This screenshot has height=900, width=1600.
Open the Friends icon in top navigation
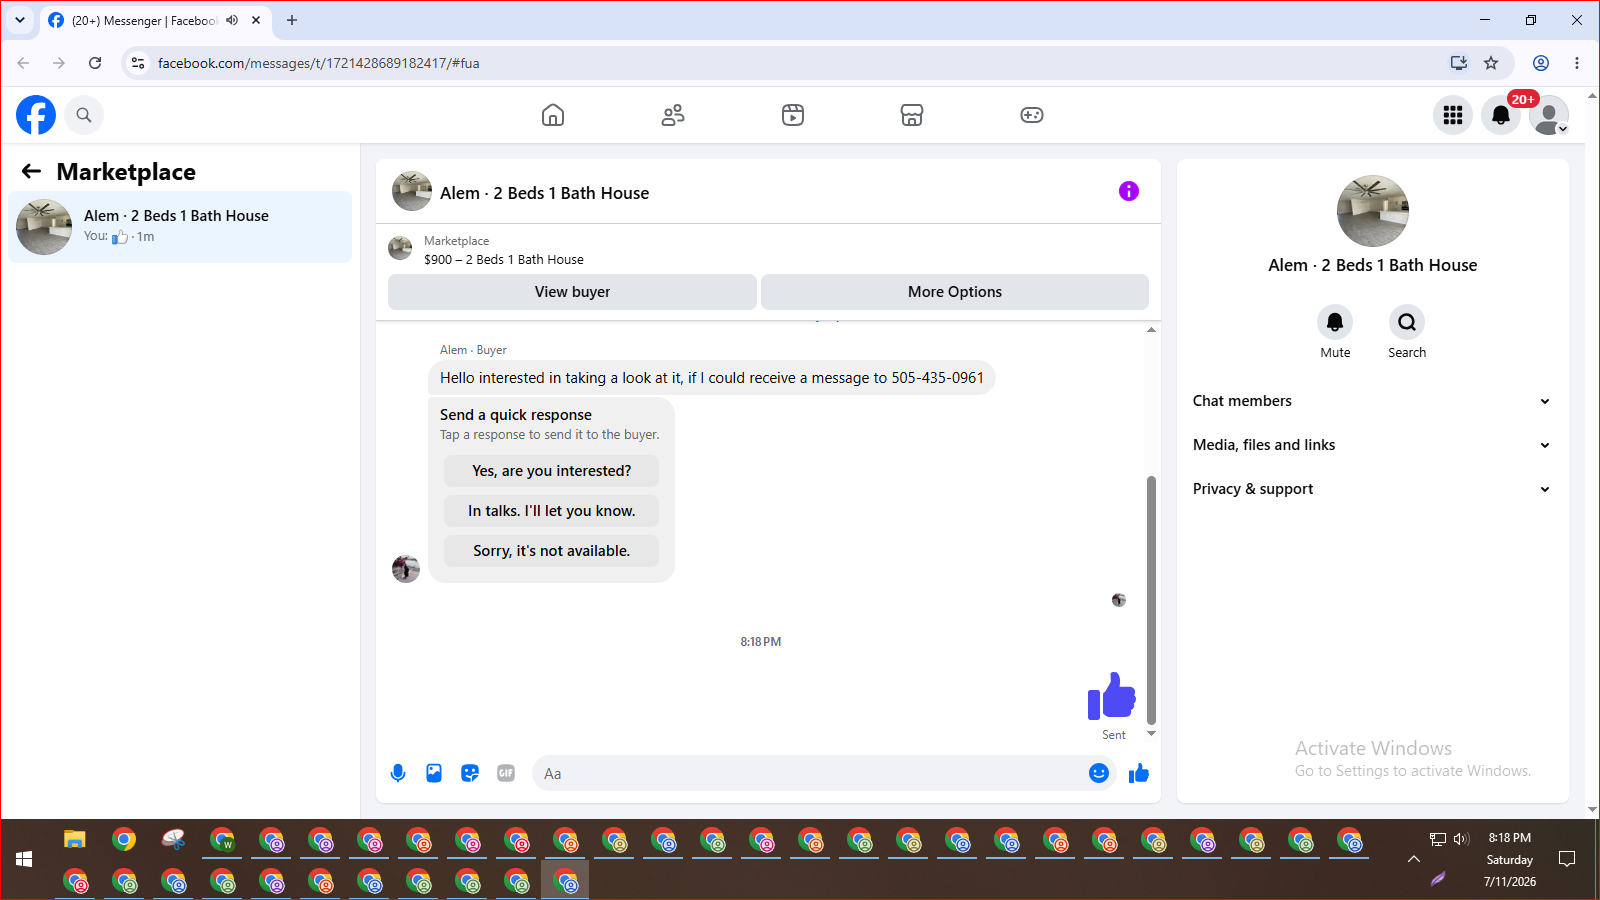click(673, 115)
